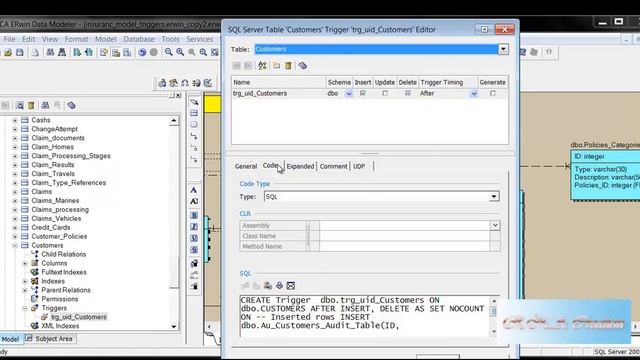Click the printer icon above the SQL code box
The image size is (640, 360).
279,285
